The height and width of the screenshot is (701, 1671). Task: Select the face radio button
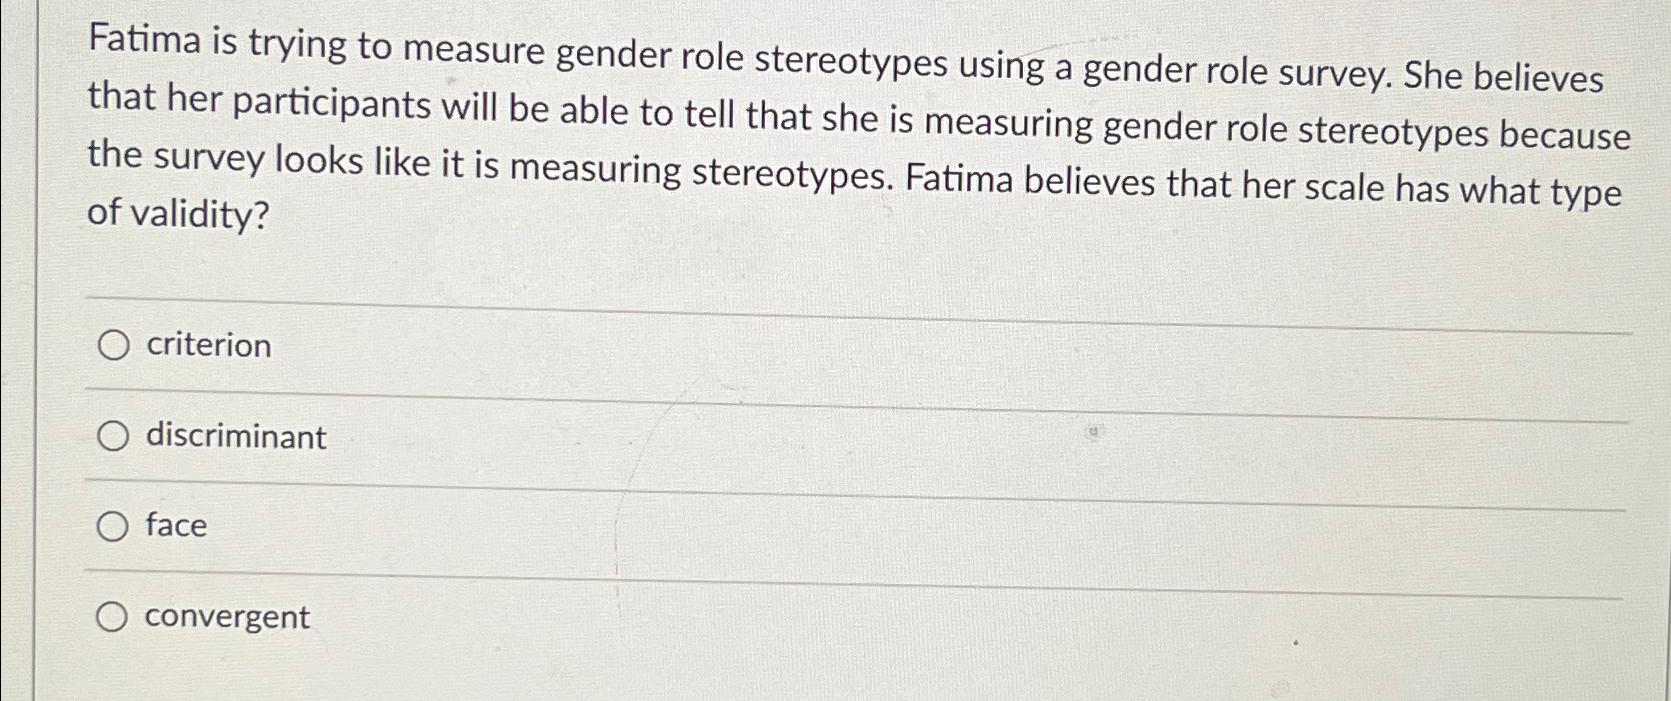pos(113,524)
